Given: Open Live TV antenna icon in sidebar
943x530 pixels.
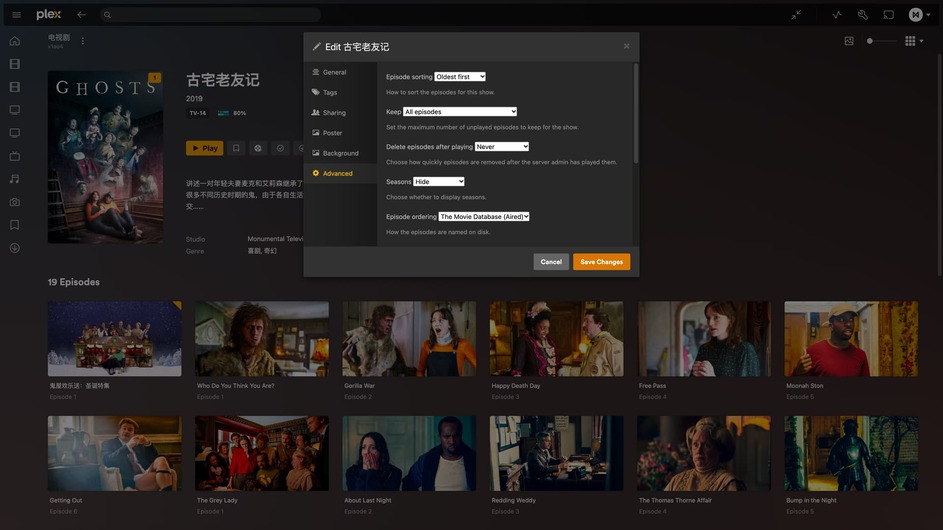Looking at the screenshot, I should tap(15, 156).
